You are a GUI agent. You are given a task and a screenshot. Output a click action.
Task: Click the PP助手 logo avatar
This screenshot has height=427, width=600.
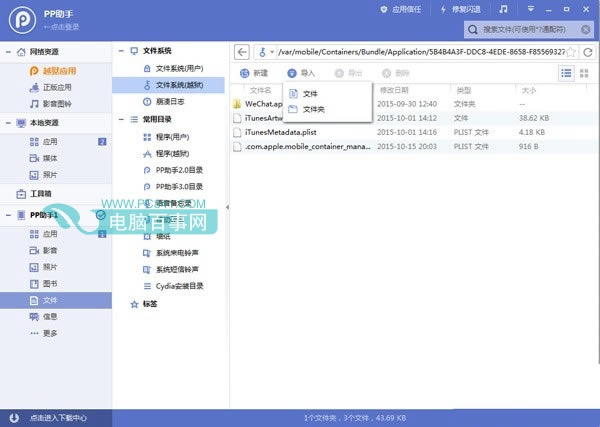pyautogui.click(x=23, y=20)
